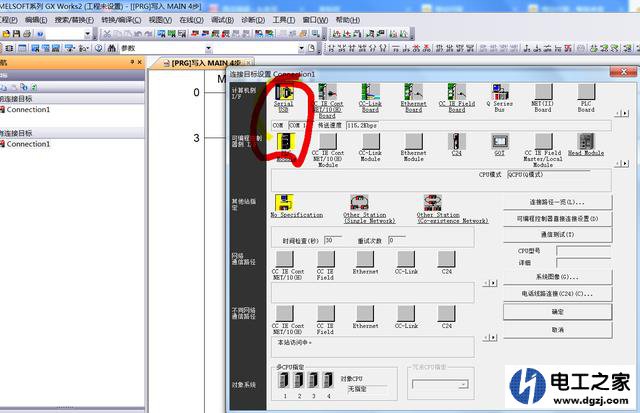Open the 搜索/替换(F) menu
The width and height of the screenshot is (640, 413).
[74, 20]
